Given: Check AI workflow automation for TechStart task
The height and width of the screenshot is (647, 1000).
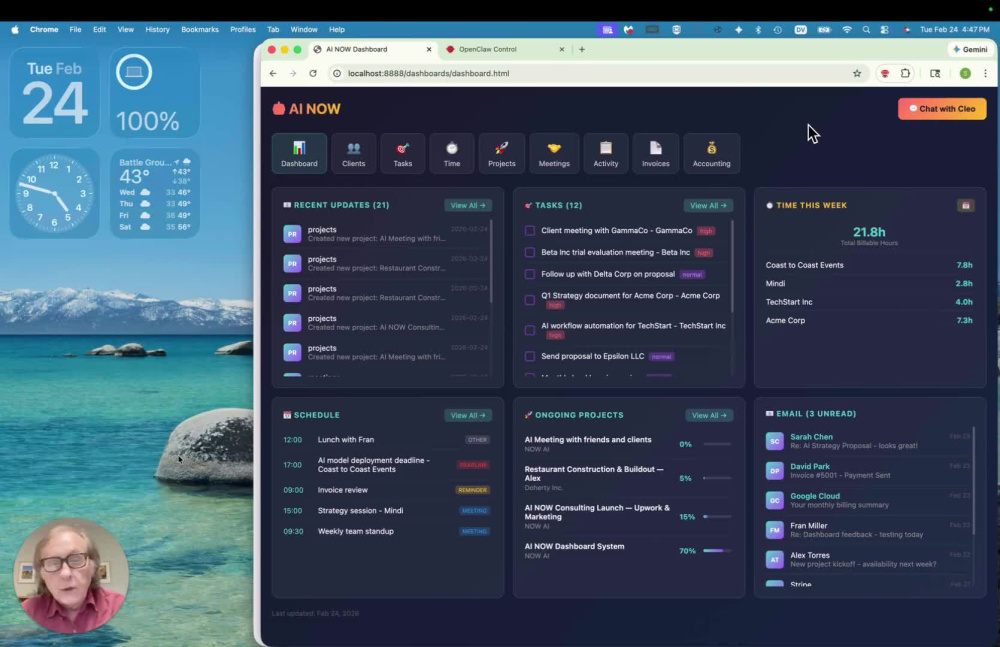Looking at the screenshot, I should [529, 330].
